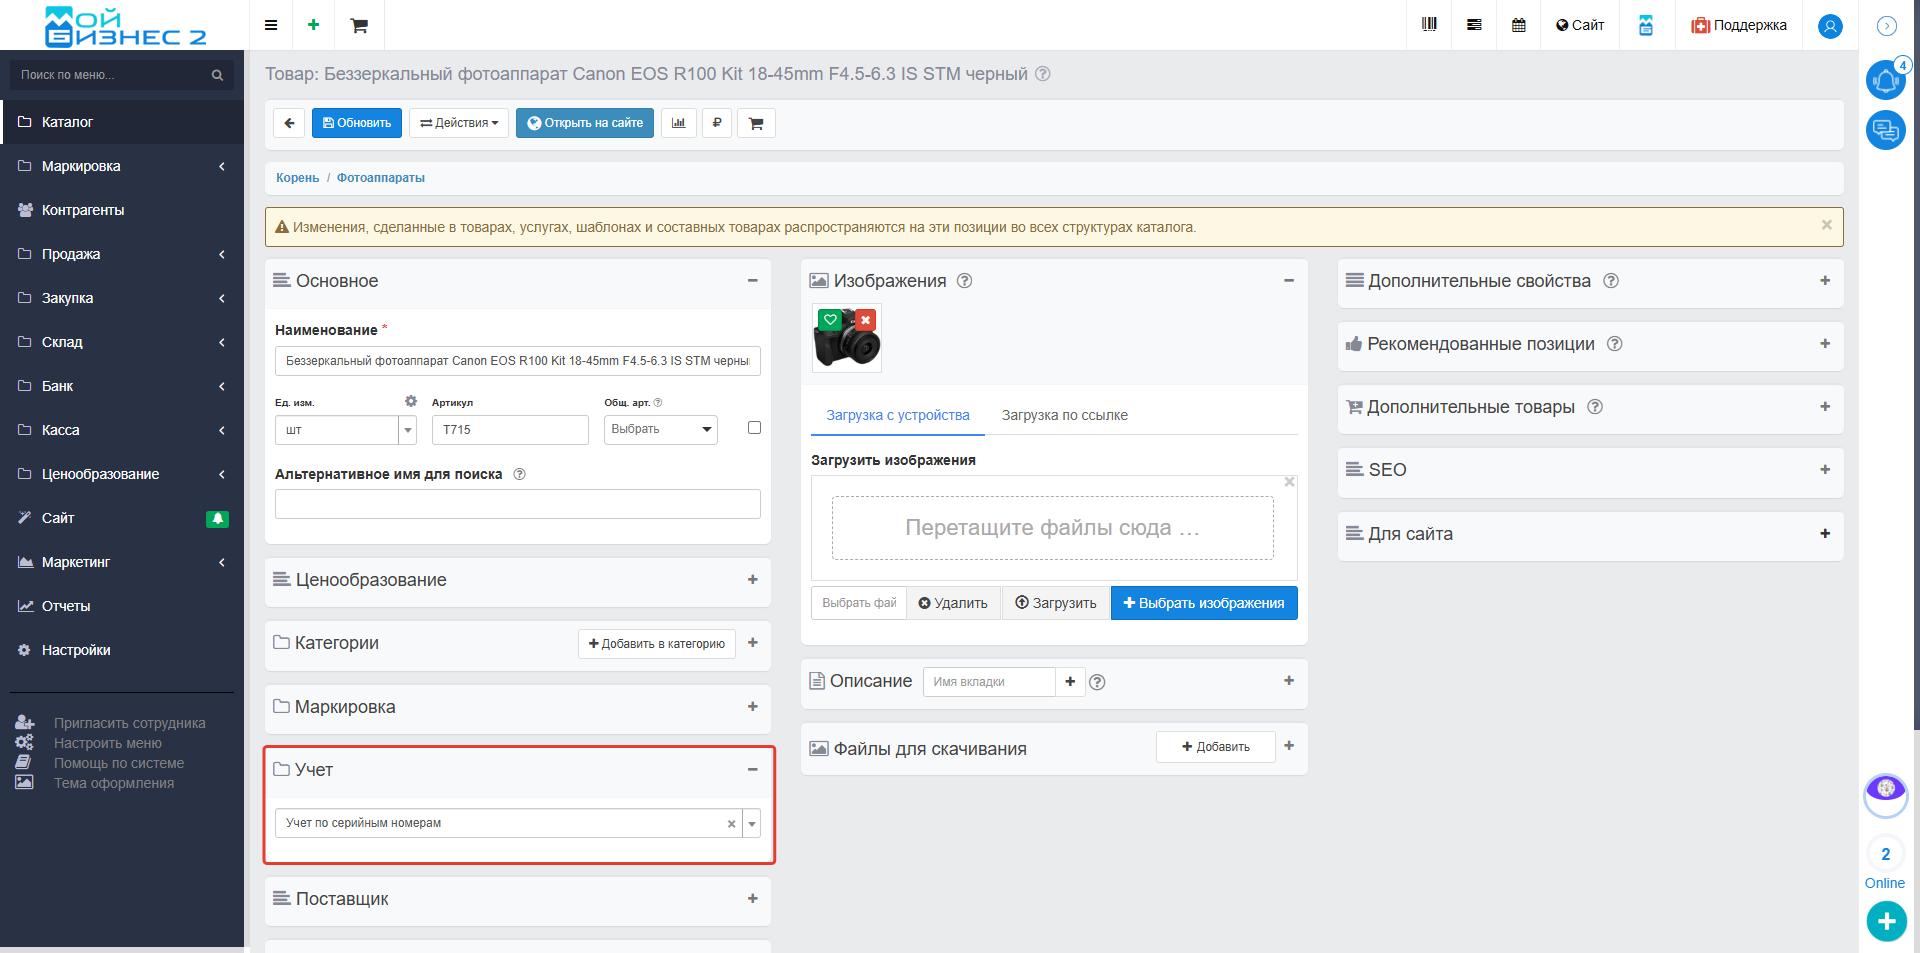1920x953 pixels.
Task: Toggle the checkbox next to Общ. арт.
Action: [x=754, y=428]
